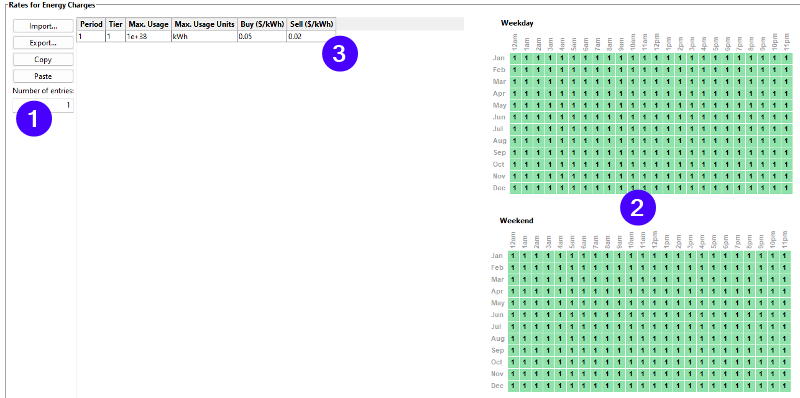Select Weekend schedule cell Jan at 12am
The width and height of the screenshot is (800, 398).
(x=513, y=256)
